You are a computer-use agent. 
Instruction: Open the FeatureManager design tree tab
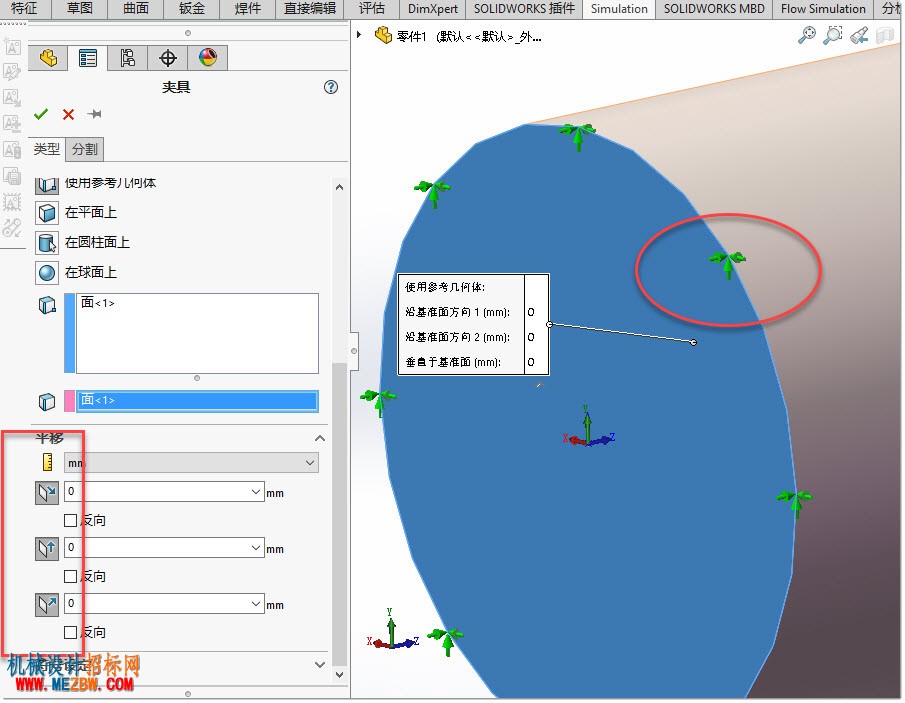[48, 58]
